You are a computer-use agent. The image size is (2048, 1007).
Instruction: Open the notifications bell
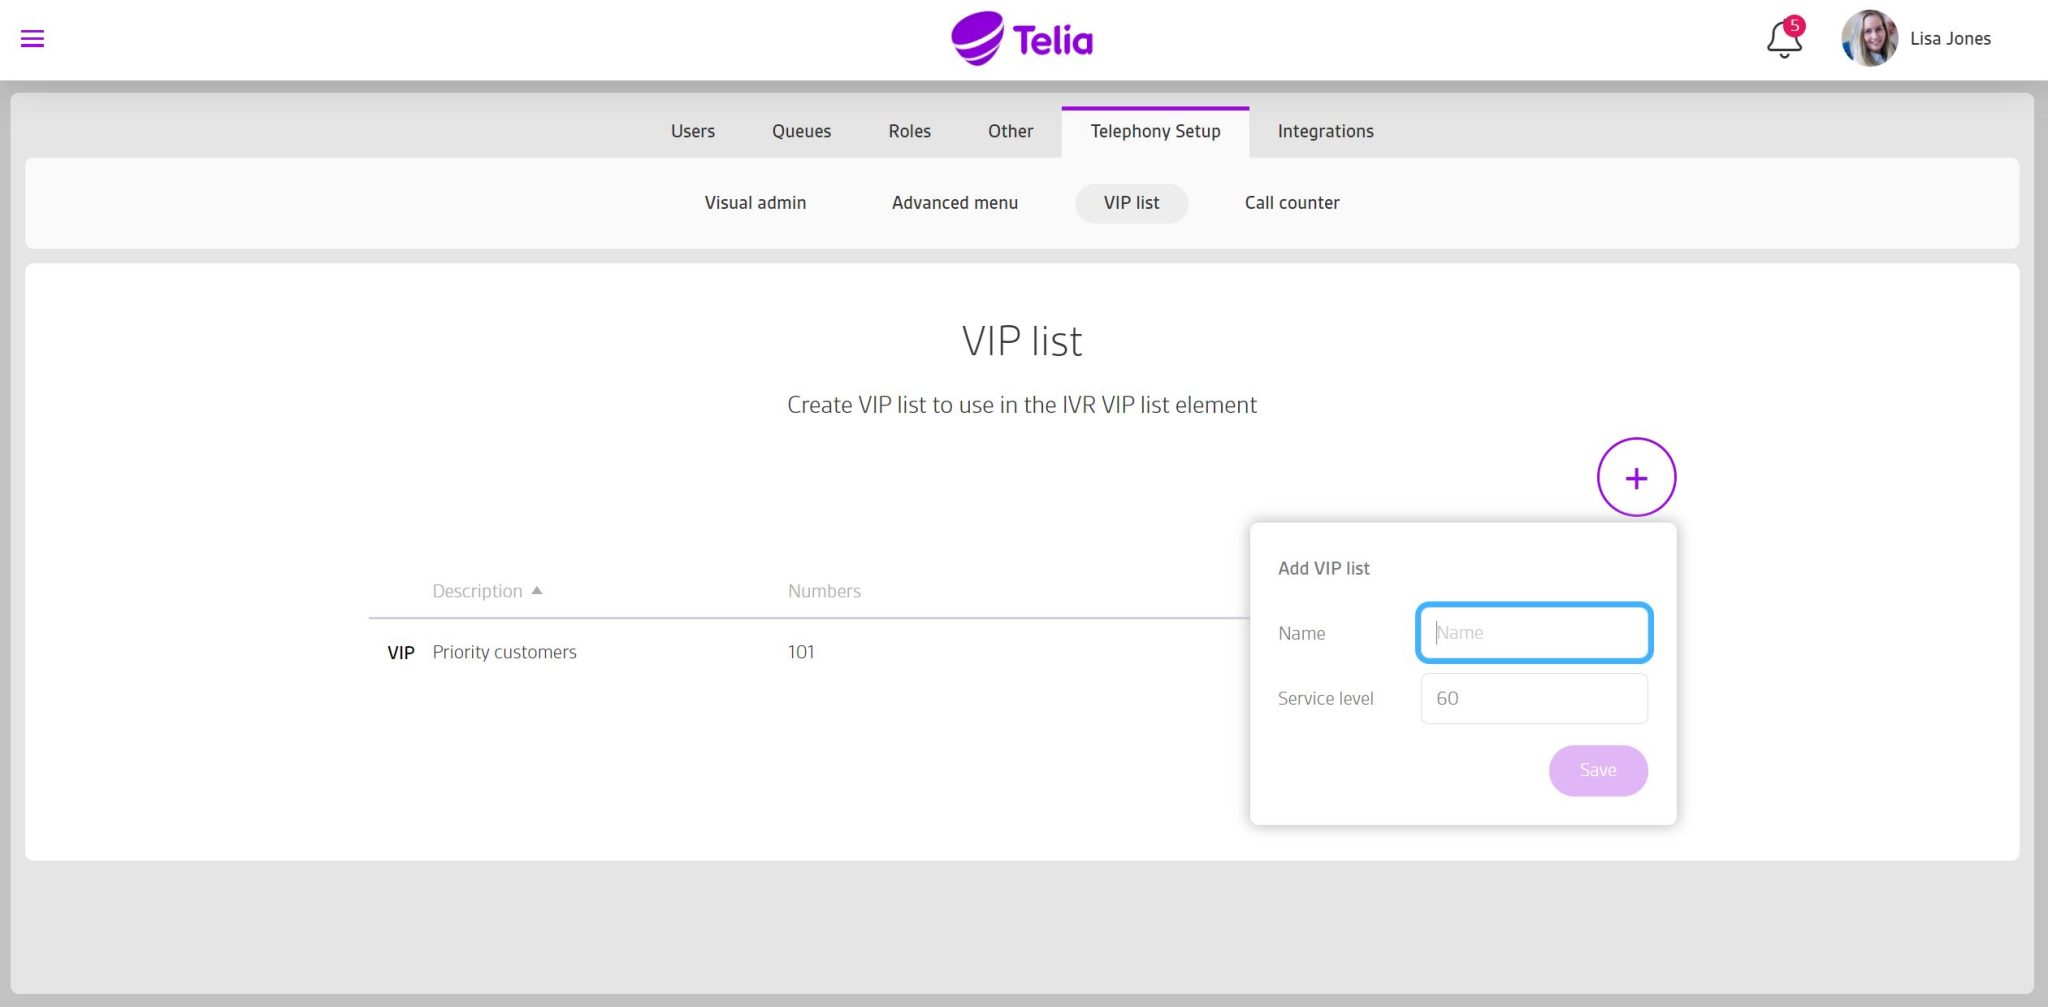click(1784, 38)
